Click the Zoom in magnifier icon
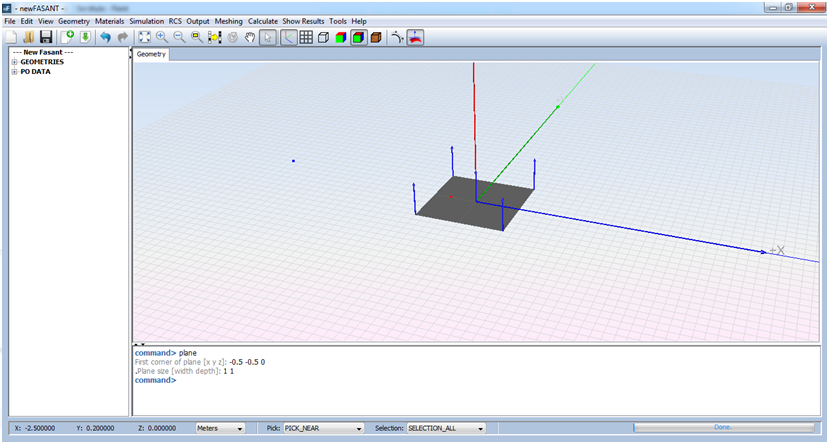 pyautogui.click(x=162, y=37)
